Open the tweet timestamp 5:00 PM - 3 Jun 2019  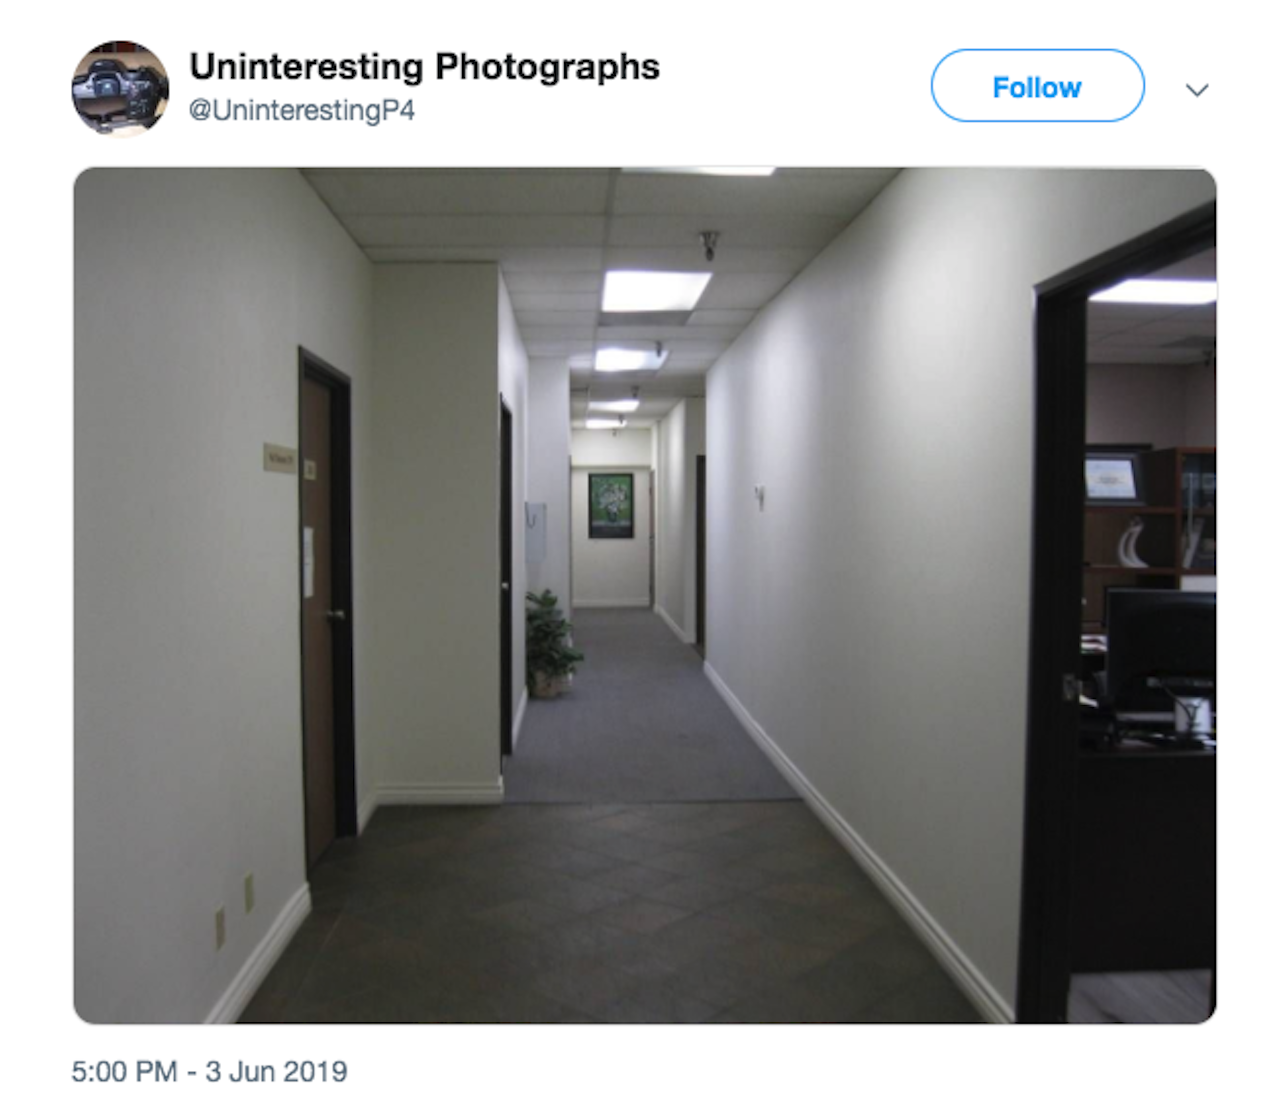[209, 1071]
